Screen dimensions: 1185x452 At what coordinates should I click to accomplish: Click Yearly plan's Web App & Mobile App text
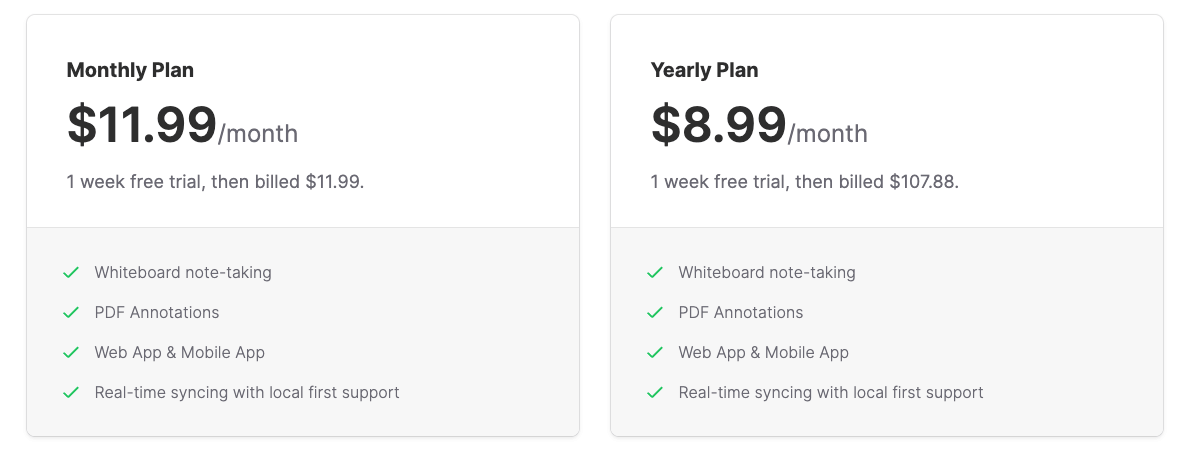click(763, 352)
